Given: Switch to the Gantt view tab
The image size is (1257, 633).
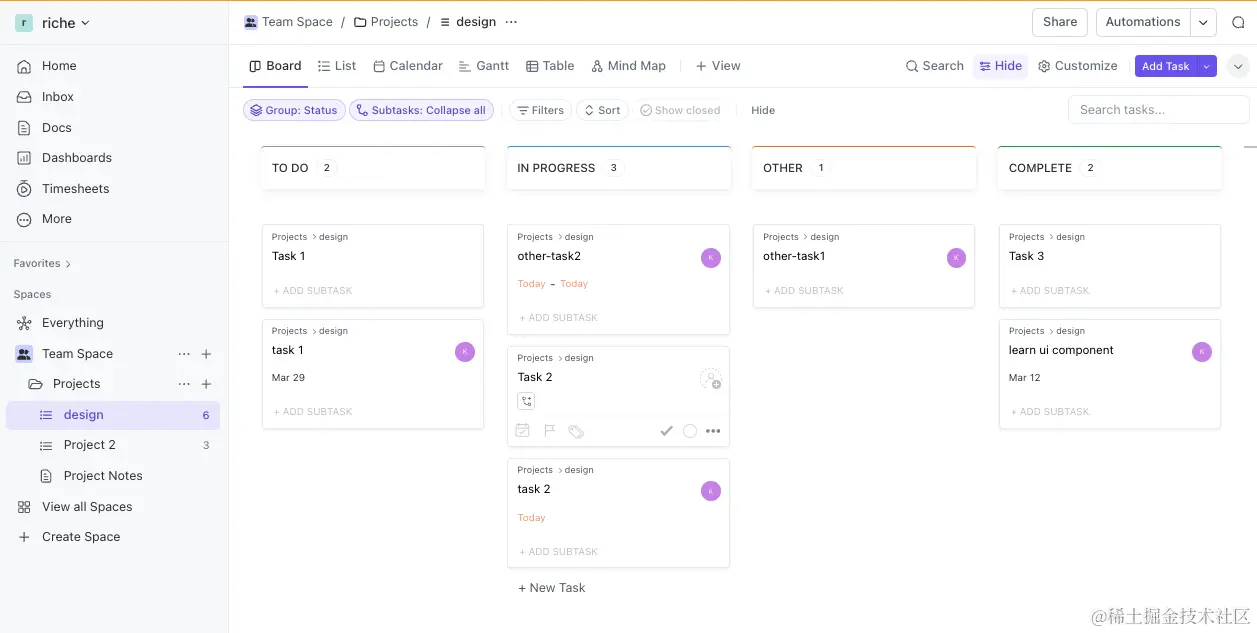Looking at the screenshot, I should click(484, 66).
